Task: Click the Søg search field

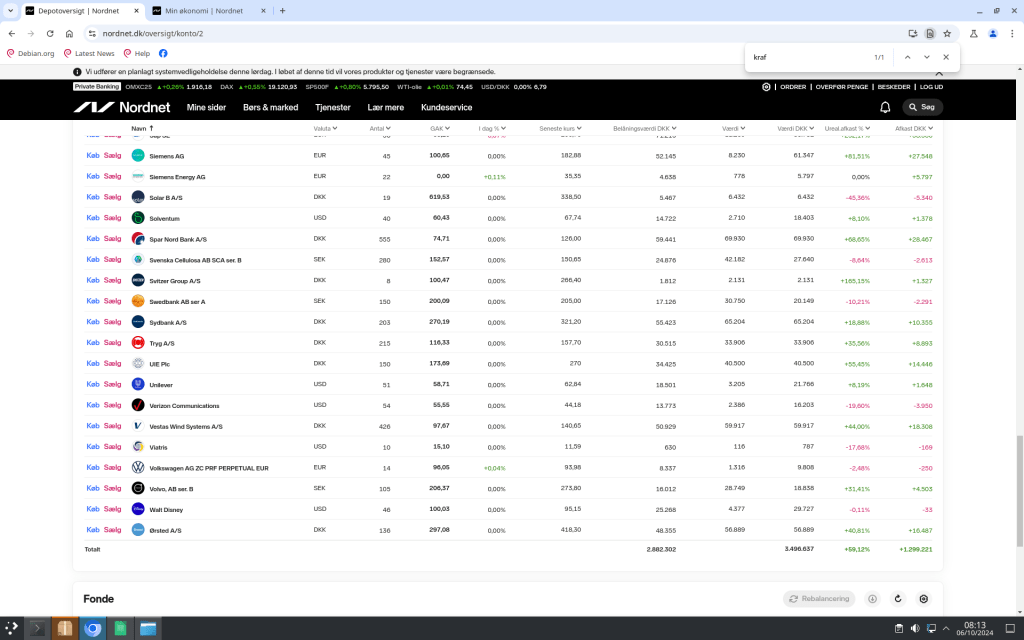Action: [x=922, y=107]
